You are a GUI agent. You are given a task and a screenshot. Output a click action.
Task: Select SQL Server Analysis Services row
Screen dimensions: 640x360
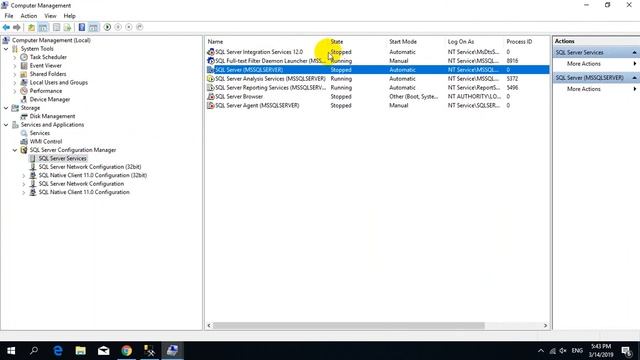[378, 79]
